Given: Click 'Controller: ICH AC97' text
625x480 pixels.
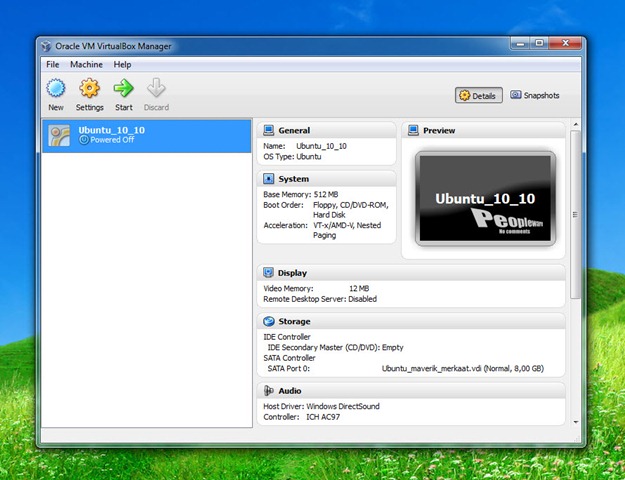Looking at the screenshot, I should pyautogui.click(x=302, y=417).
